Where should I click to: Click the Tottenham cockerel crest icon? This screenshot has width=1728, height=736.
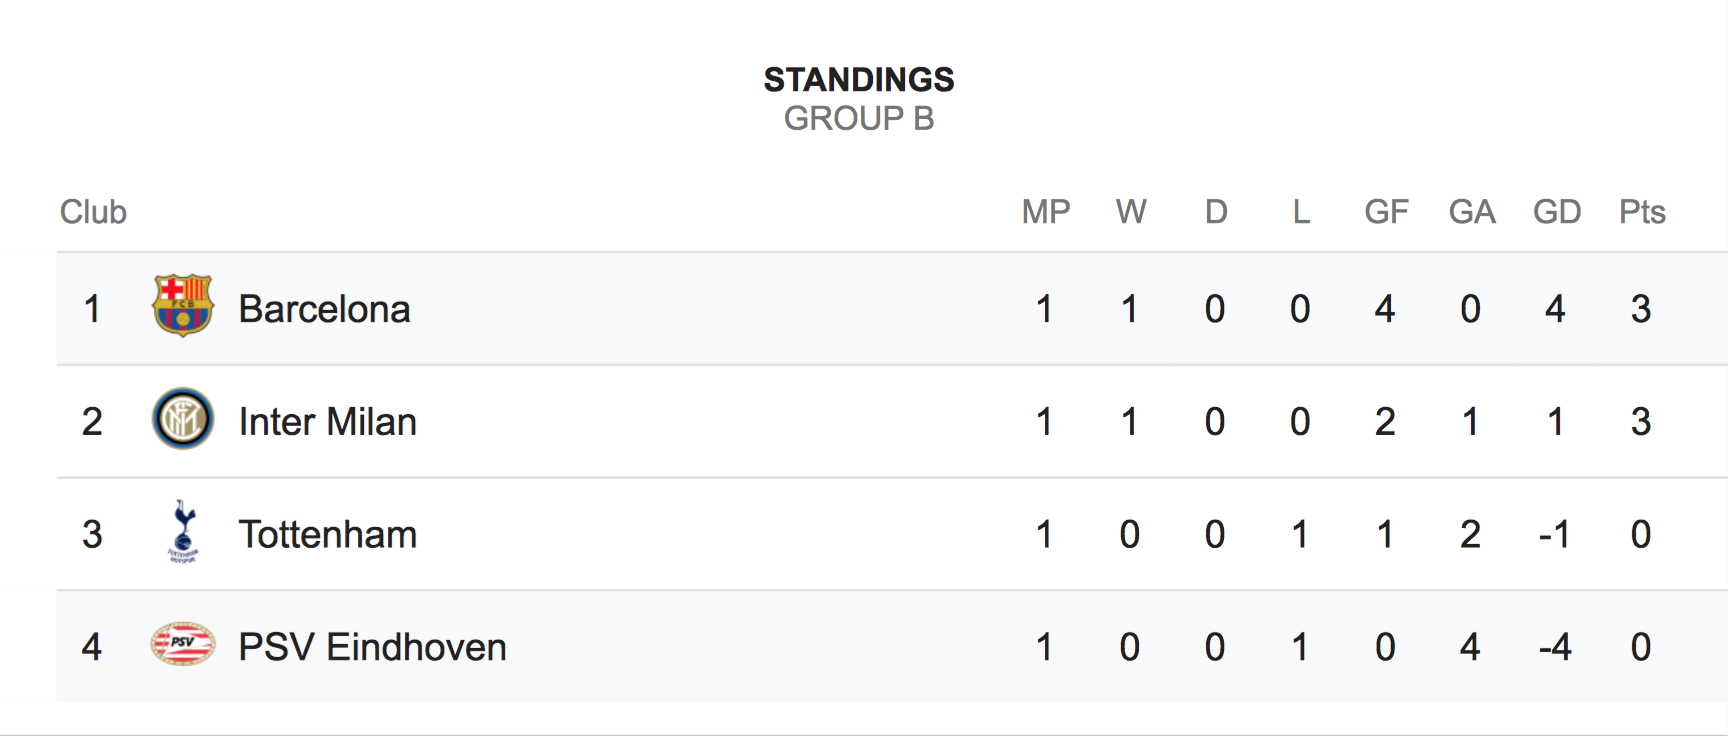click(x=183, y=532)
